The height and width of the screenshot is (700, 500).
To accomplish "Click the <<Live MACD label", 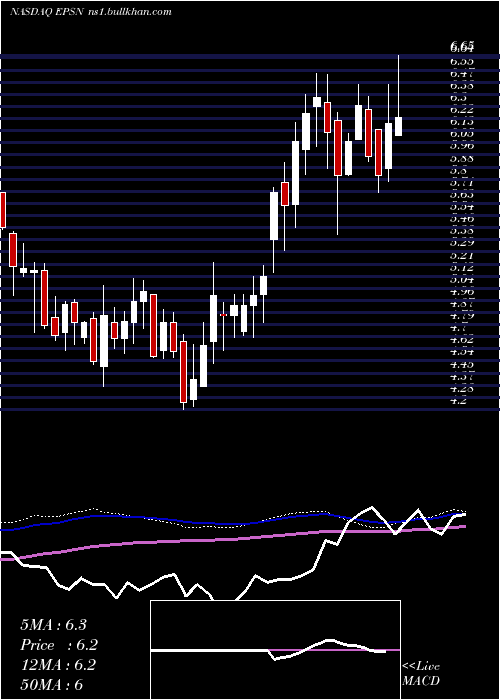I will pyautogui.click(x=421, y=673).
